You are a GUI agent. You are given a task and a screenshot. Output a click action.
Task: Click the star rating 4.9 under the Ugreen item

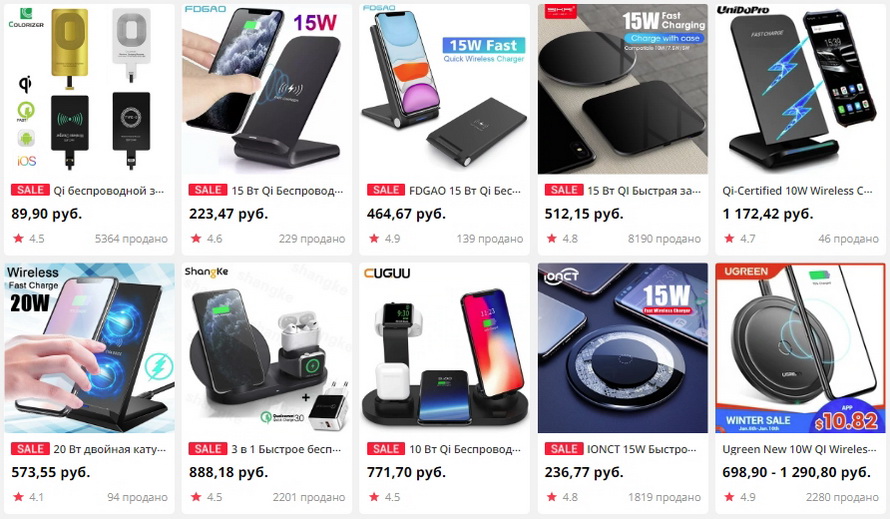(x=740, y=497)
